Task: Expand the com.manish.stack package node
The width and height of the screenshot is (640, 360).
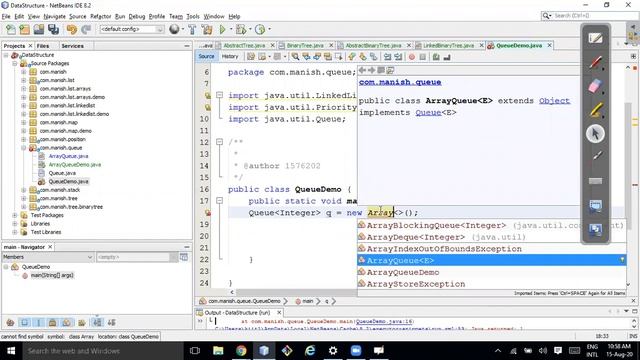Action: (x=24, y=190)
